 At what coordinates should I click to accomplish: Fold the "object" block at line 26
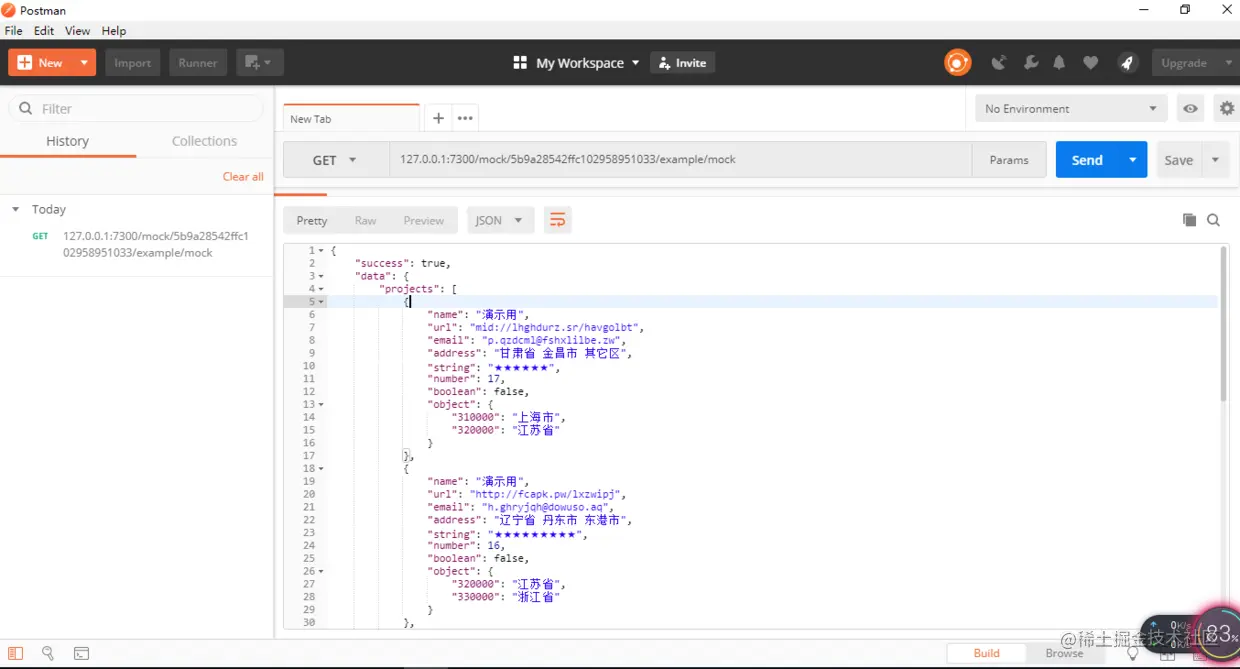(321, 571)
